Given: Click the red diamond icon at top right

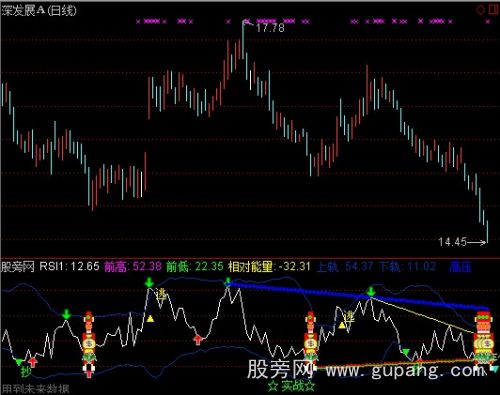Looking at the screenshot, I should [x=480, y=10].
